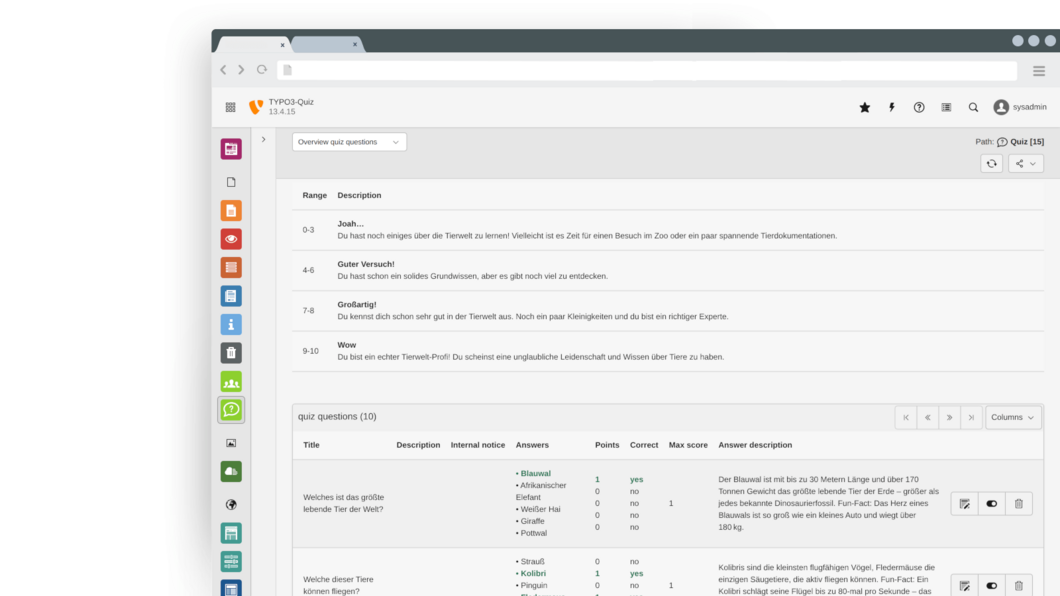The width and height of the screenshot is (1060, 596).
Task: Open the Info module in sidebar
Action: coord(231,325)
